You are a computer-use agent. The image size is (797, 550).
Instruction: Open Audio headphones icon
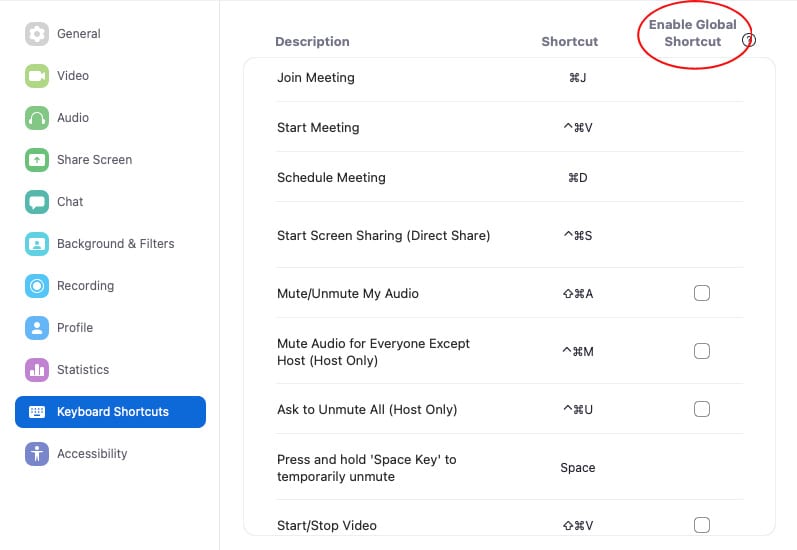(x=37, y=118)
